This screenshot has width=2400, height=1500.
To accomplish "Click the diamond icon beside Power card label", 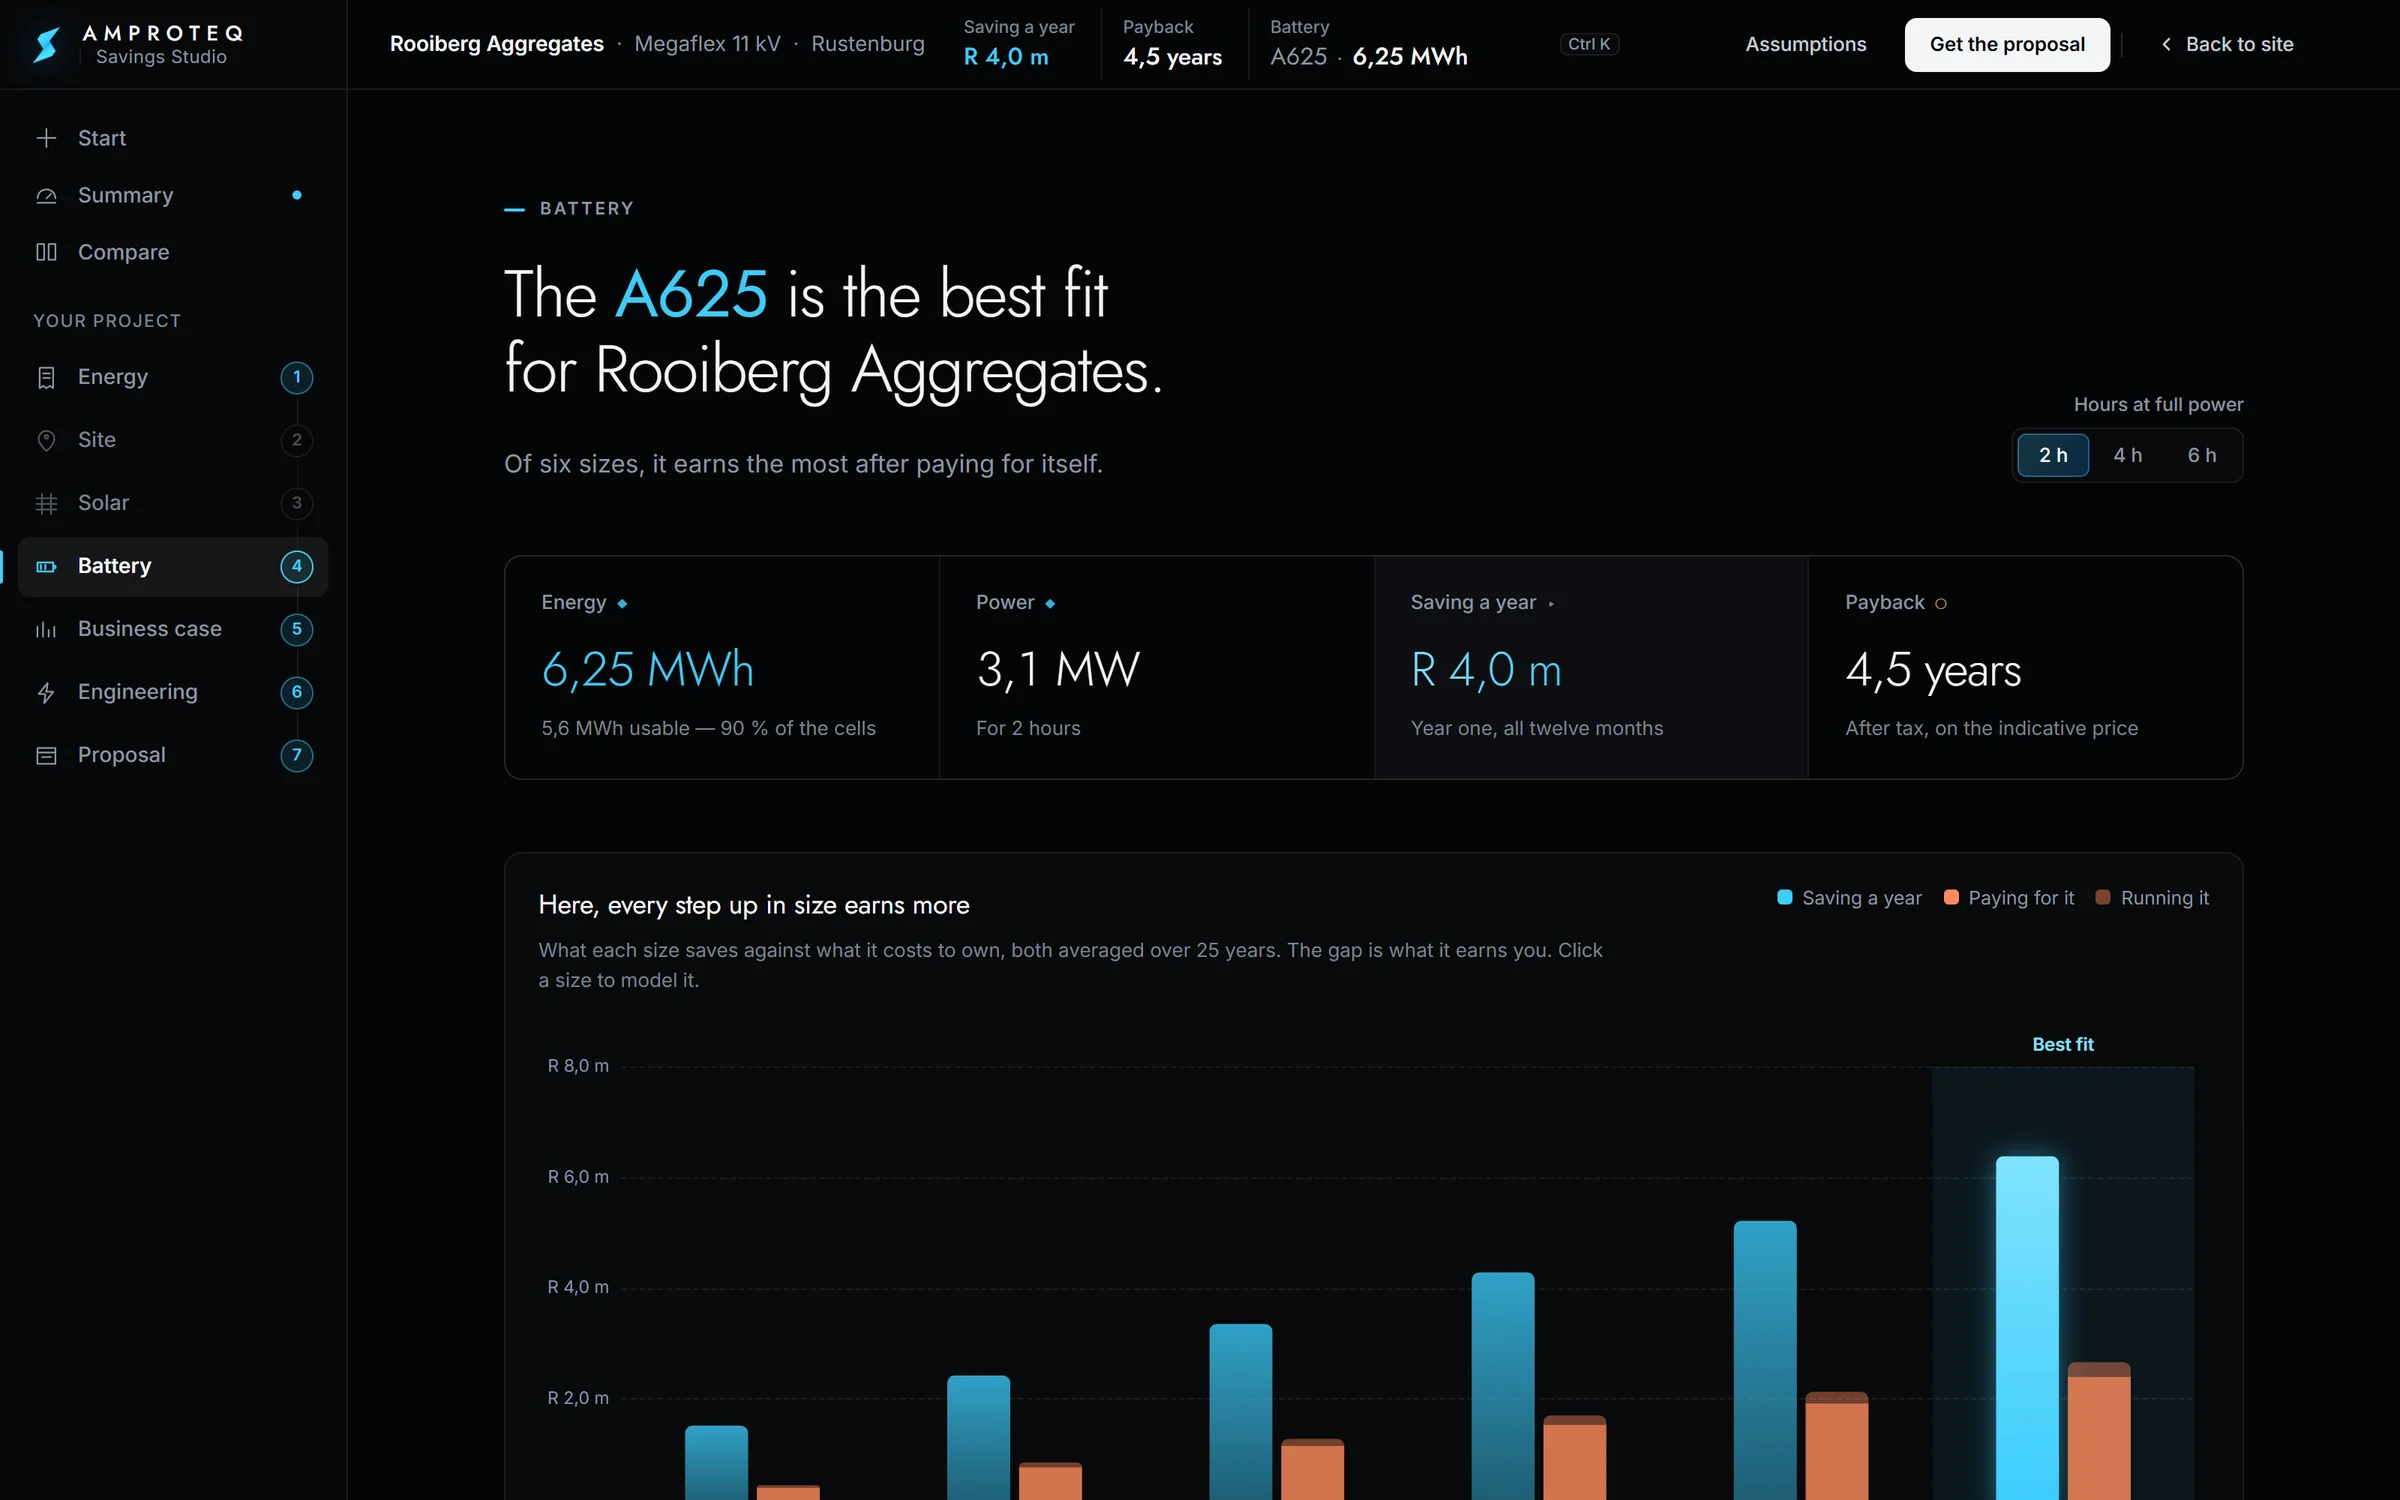I will (x=1050, y=603).
